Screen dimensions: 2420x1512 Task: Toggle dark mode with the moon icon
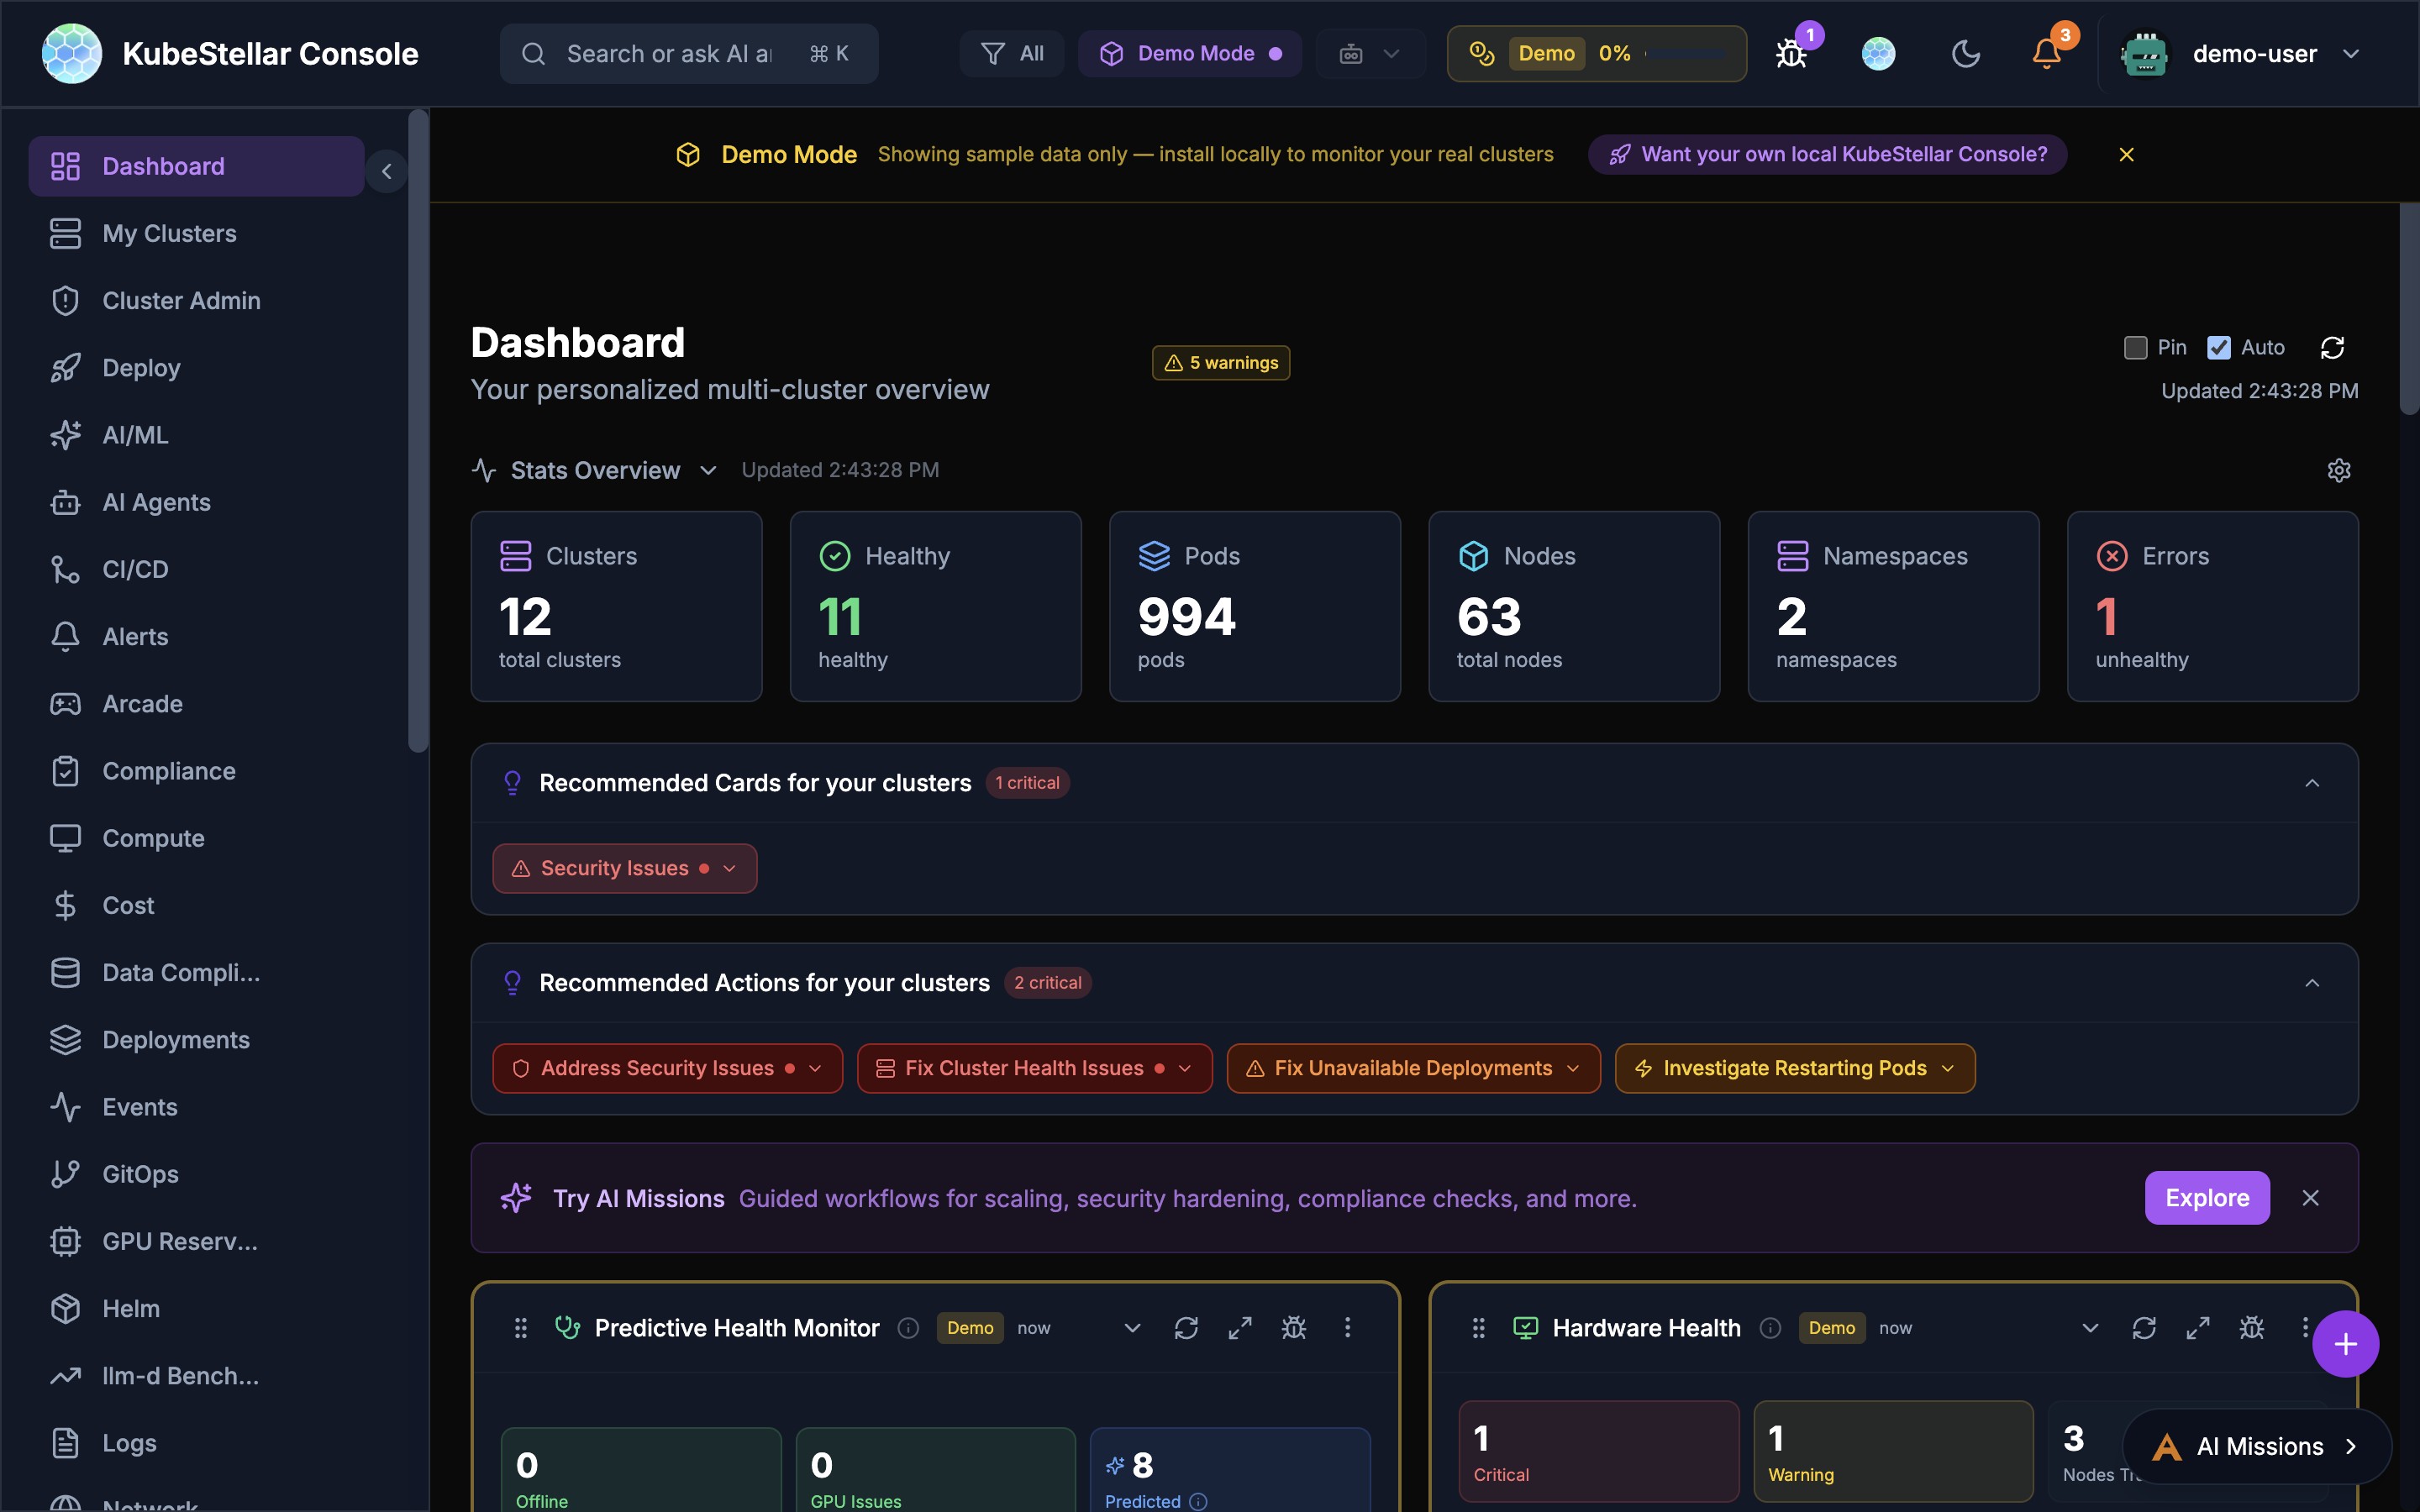[1965, 53]
